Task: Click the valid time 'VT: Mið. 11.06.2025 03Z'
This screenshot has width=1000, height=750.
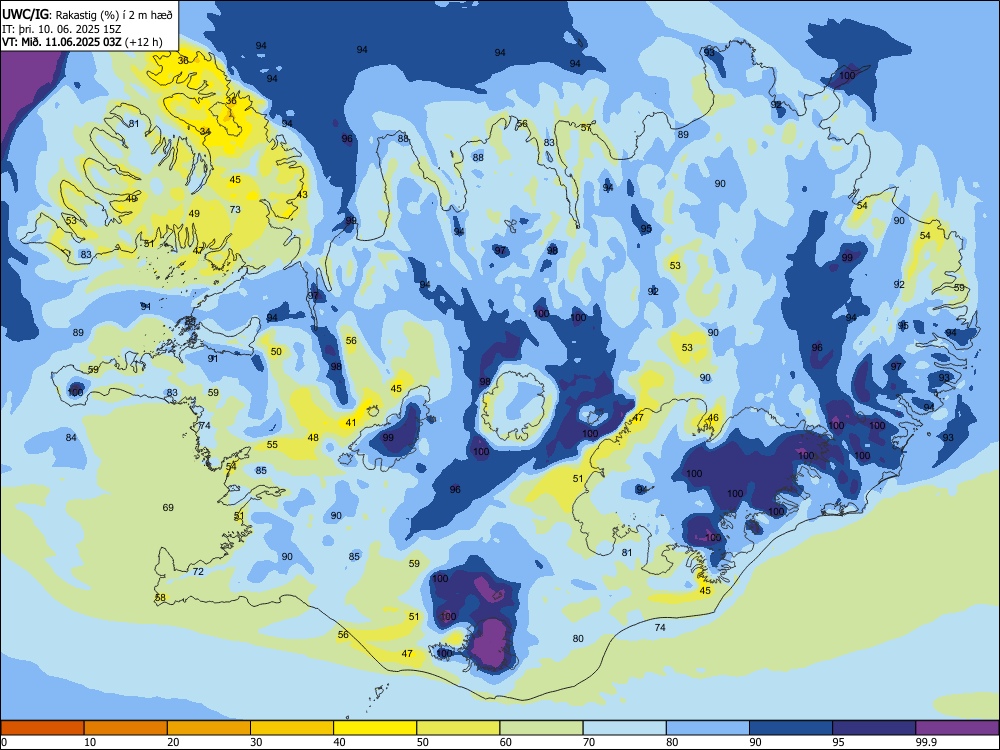Action: (x=61, y=42)
